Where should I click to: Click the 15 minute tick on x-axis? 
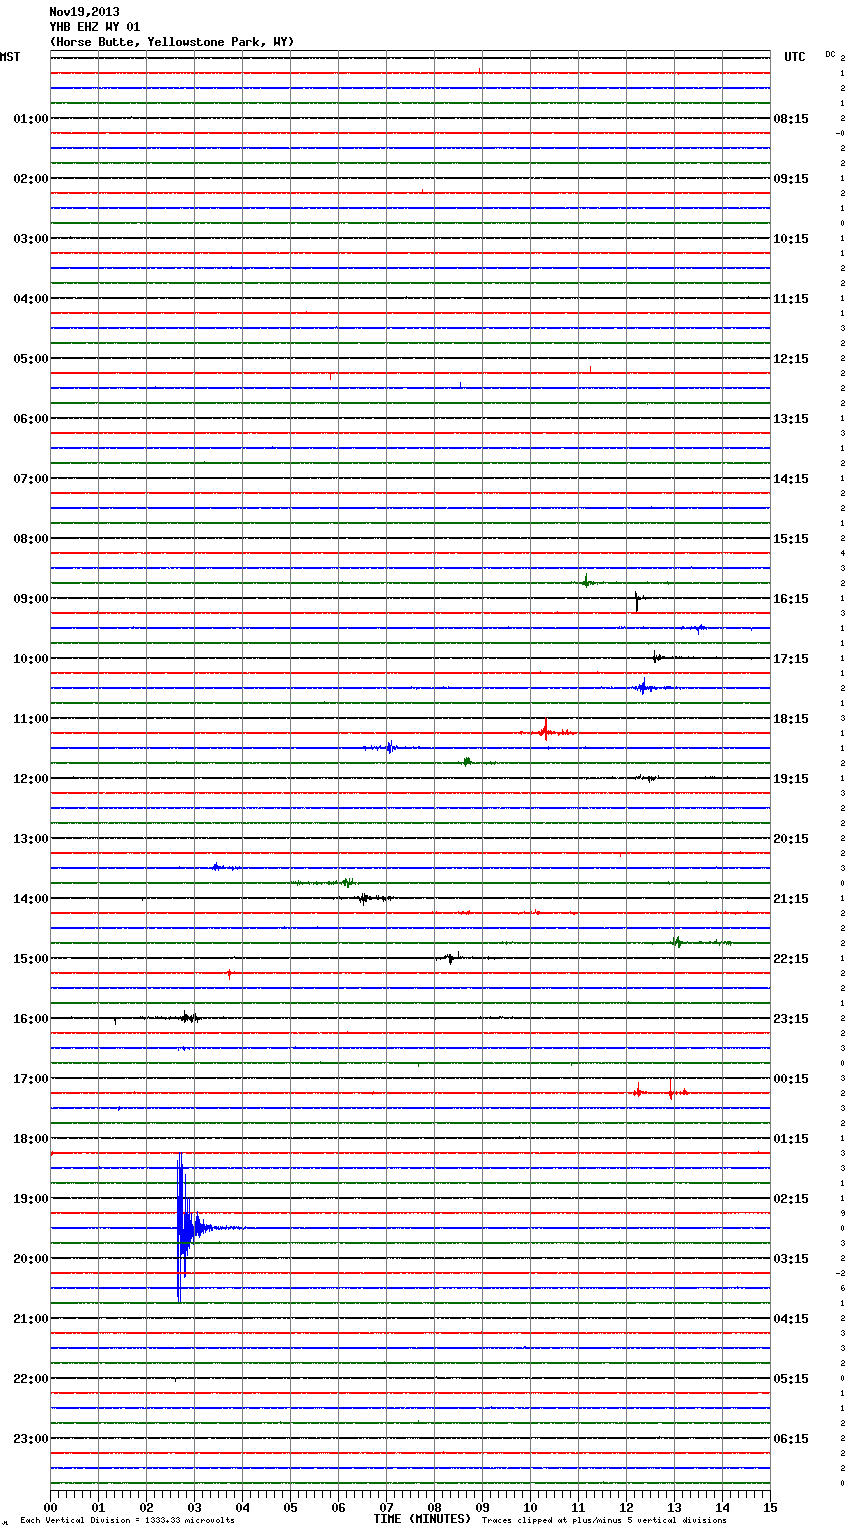tap(769, 1507)
